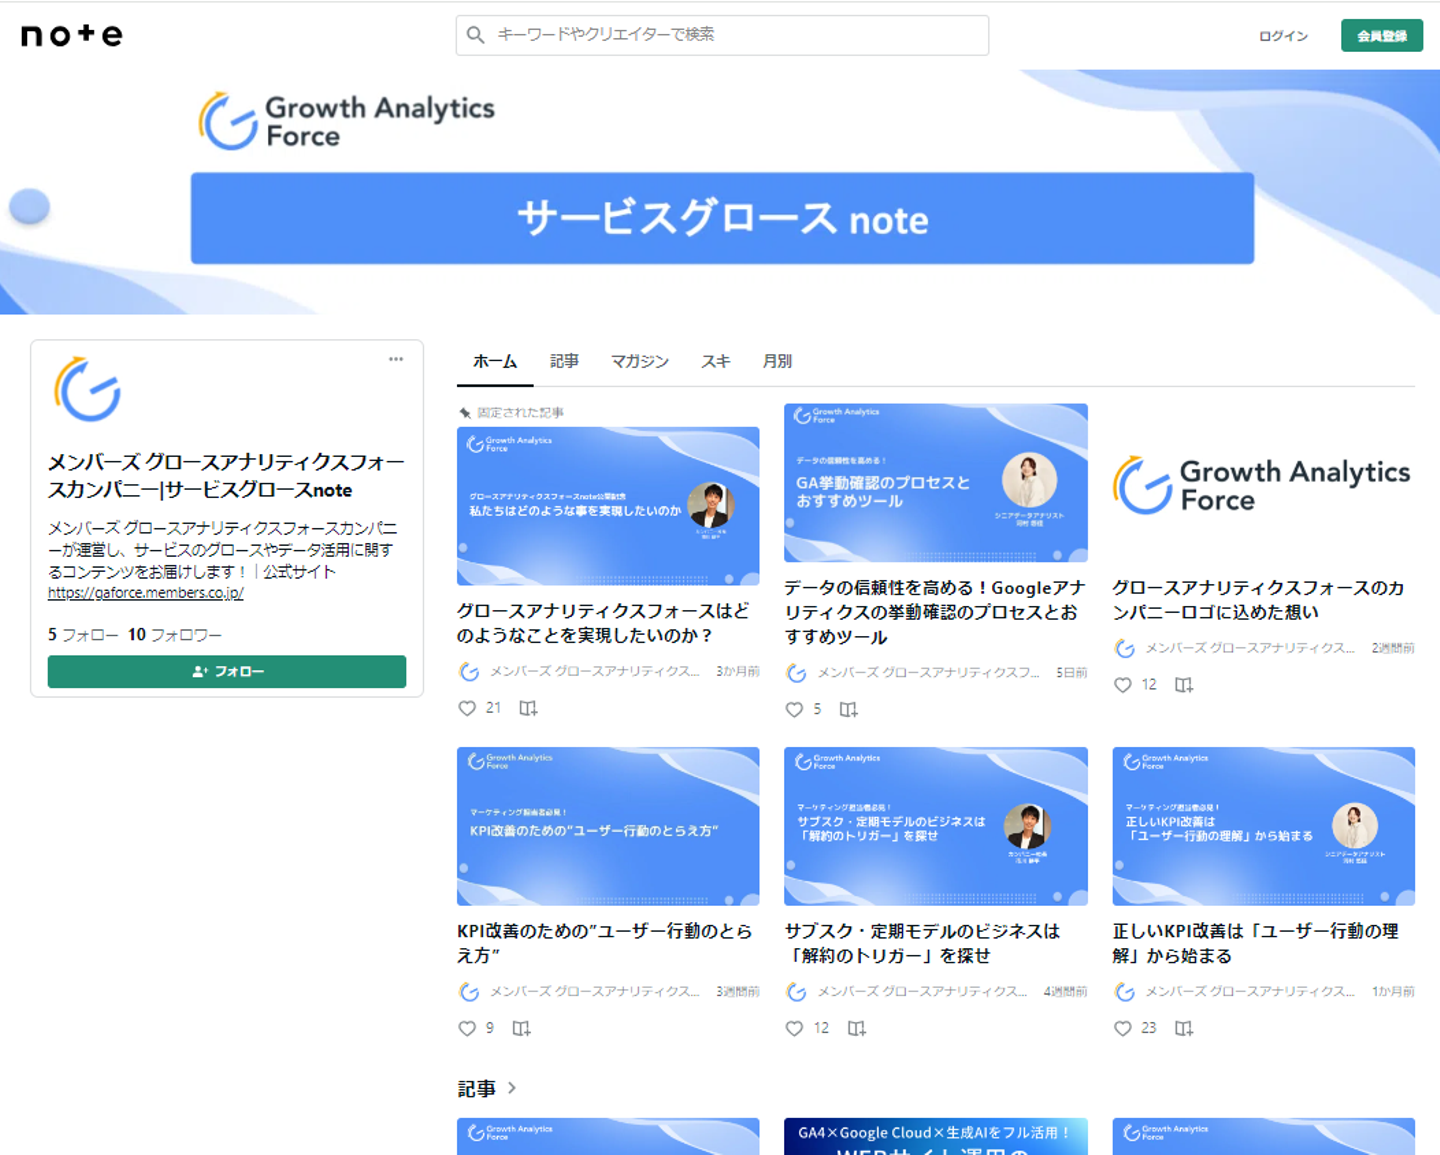Like the GA挙動確認のプロセス article with 5 likes
Image resolution: width=1440 pixels, height=1155 pixels.
click(794, 709)
